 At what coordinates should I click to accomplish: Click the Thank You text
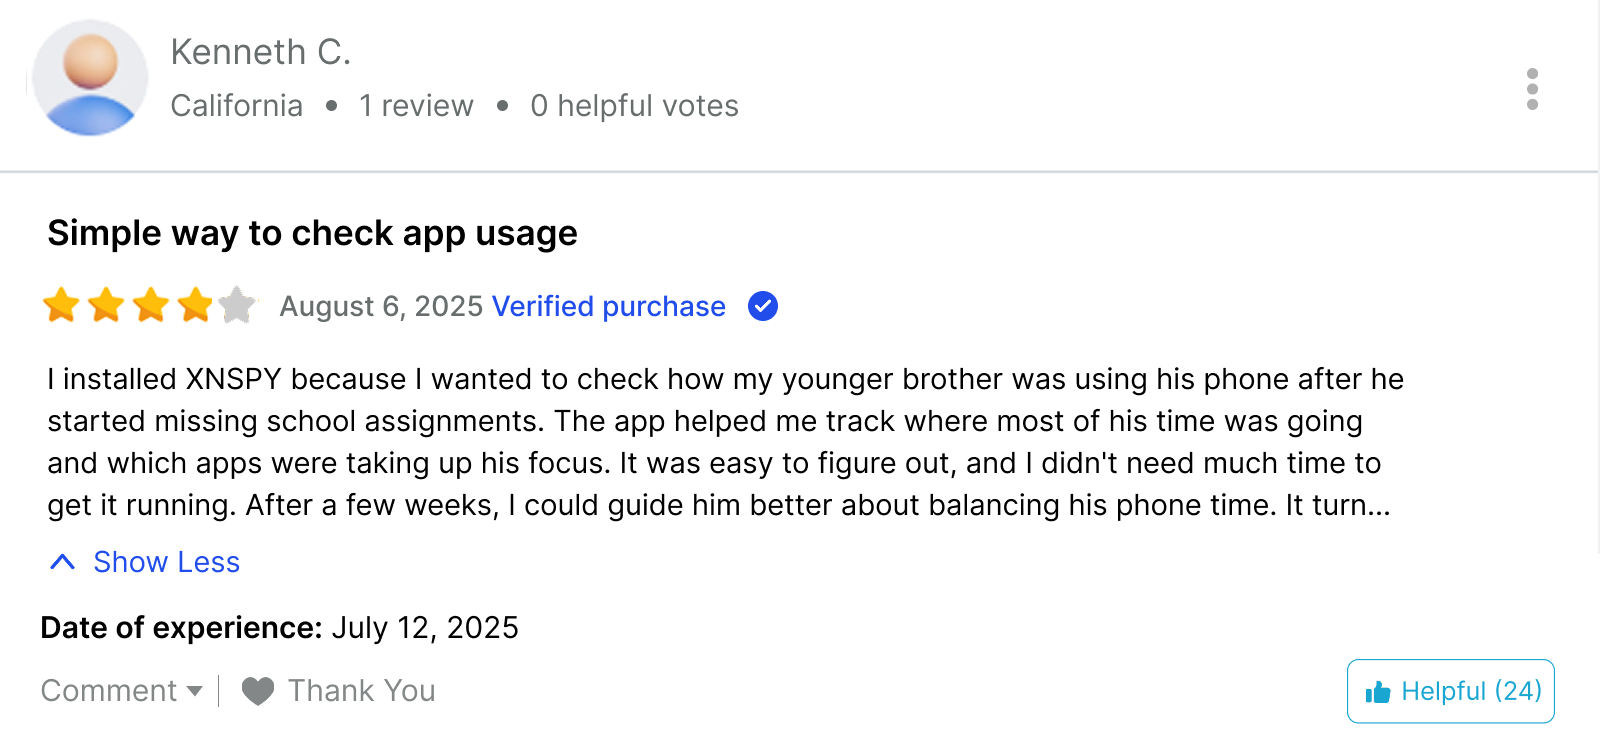pos(362,691)
